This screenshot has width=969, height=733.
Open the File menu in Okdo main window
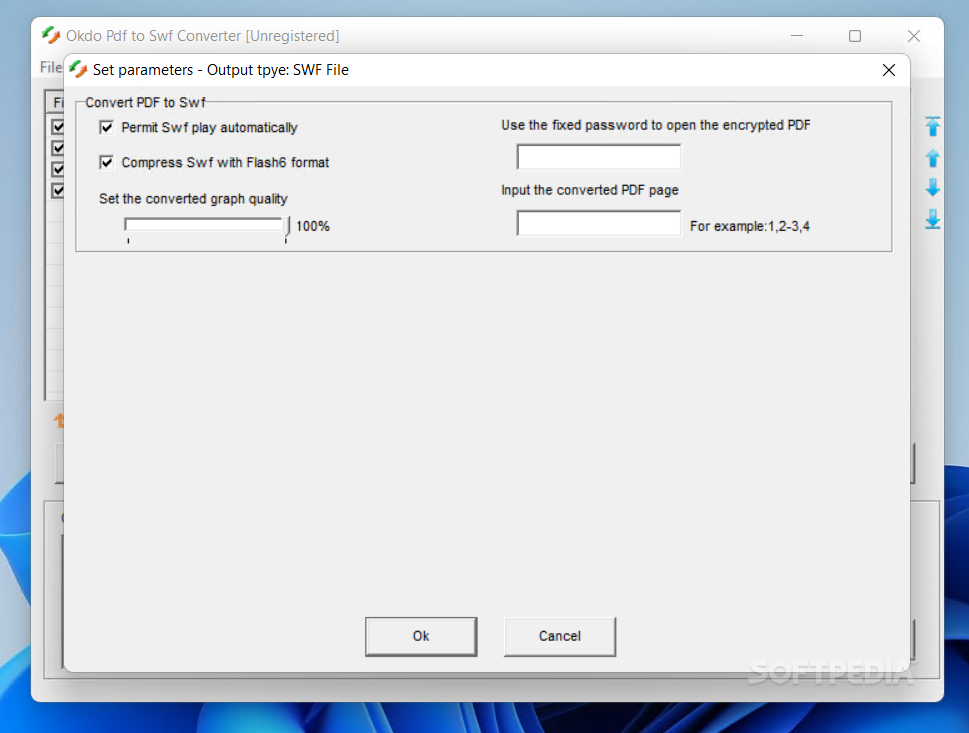pos(51,67)
